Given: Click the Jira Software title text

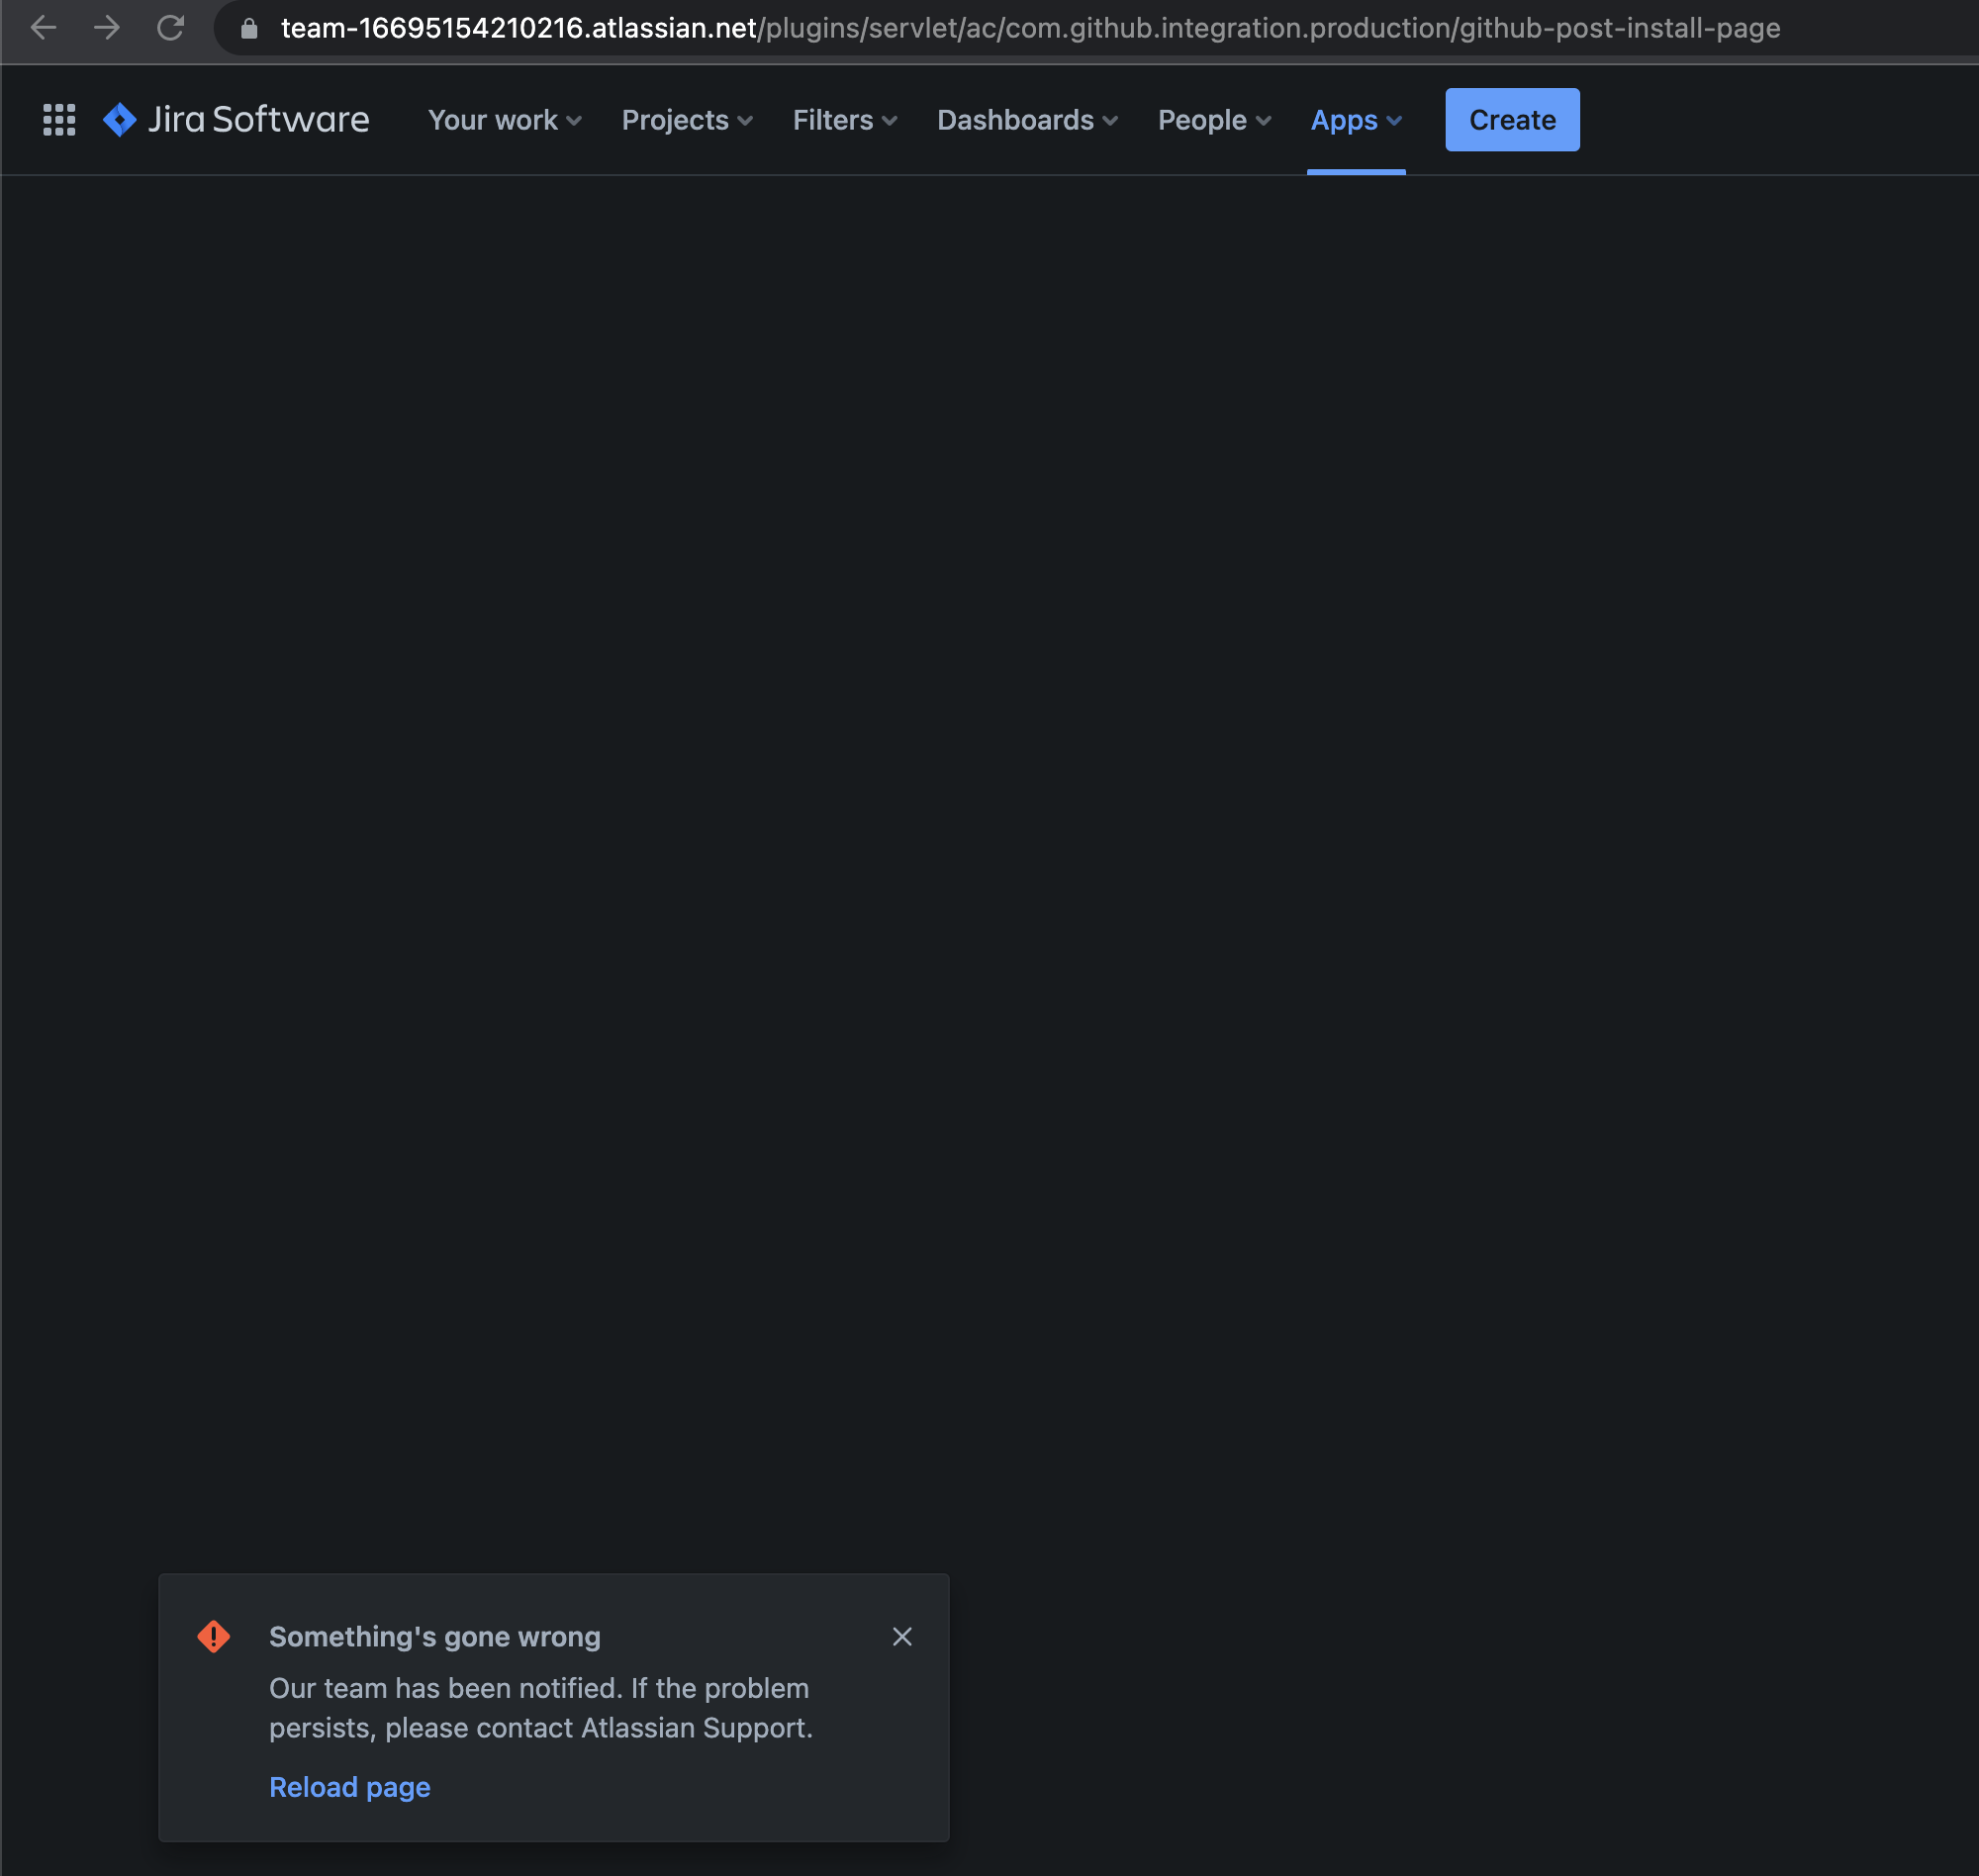Looking at the screenshot, I should 259,120.
